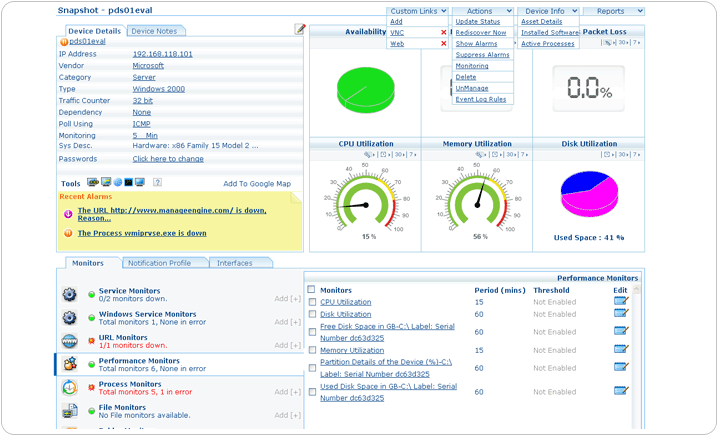Select Rediscover Now from Actions menu
The width and height of the screenshot is (718, 436).
point(481,32)
